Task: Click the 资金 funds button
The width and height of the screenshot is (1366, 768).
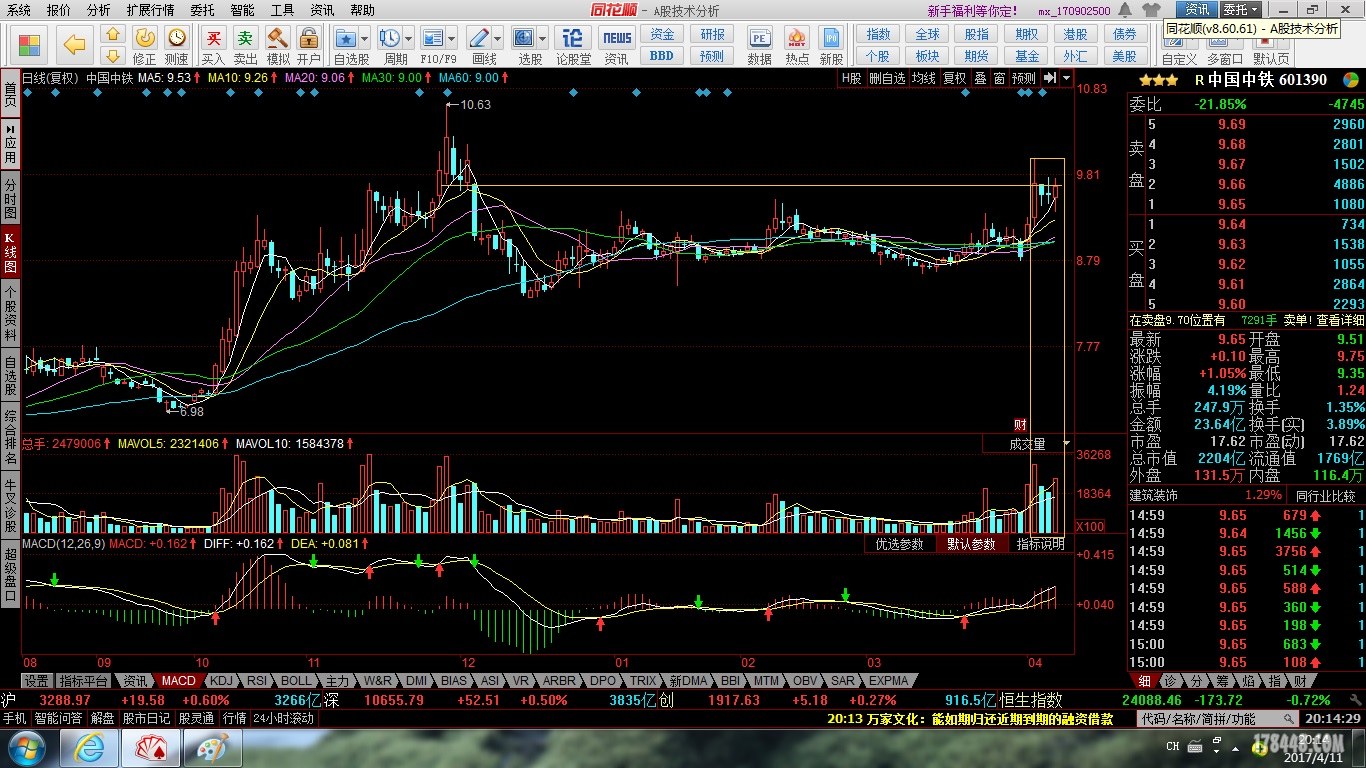Action: 662,34
